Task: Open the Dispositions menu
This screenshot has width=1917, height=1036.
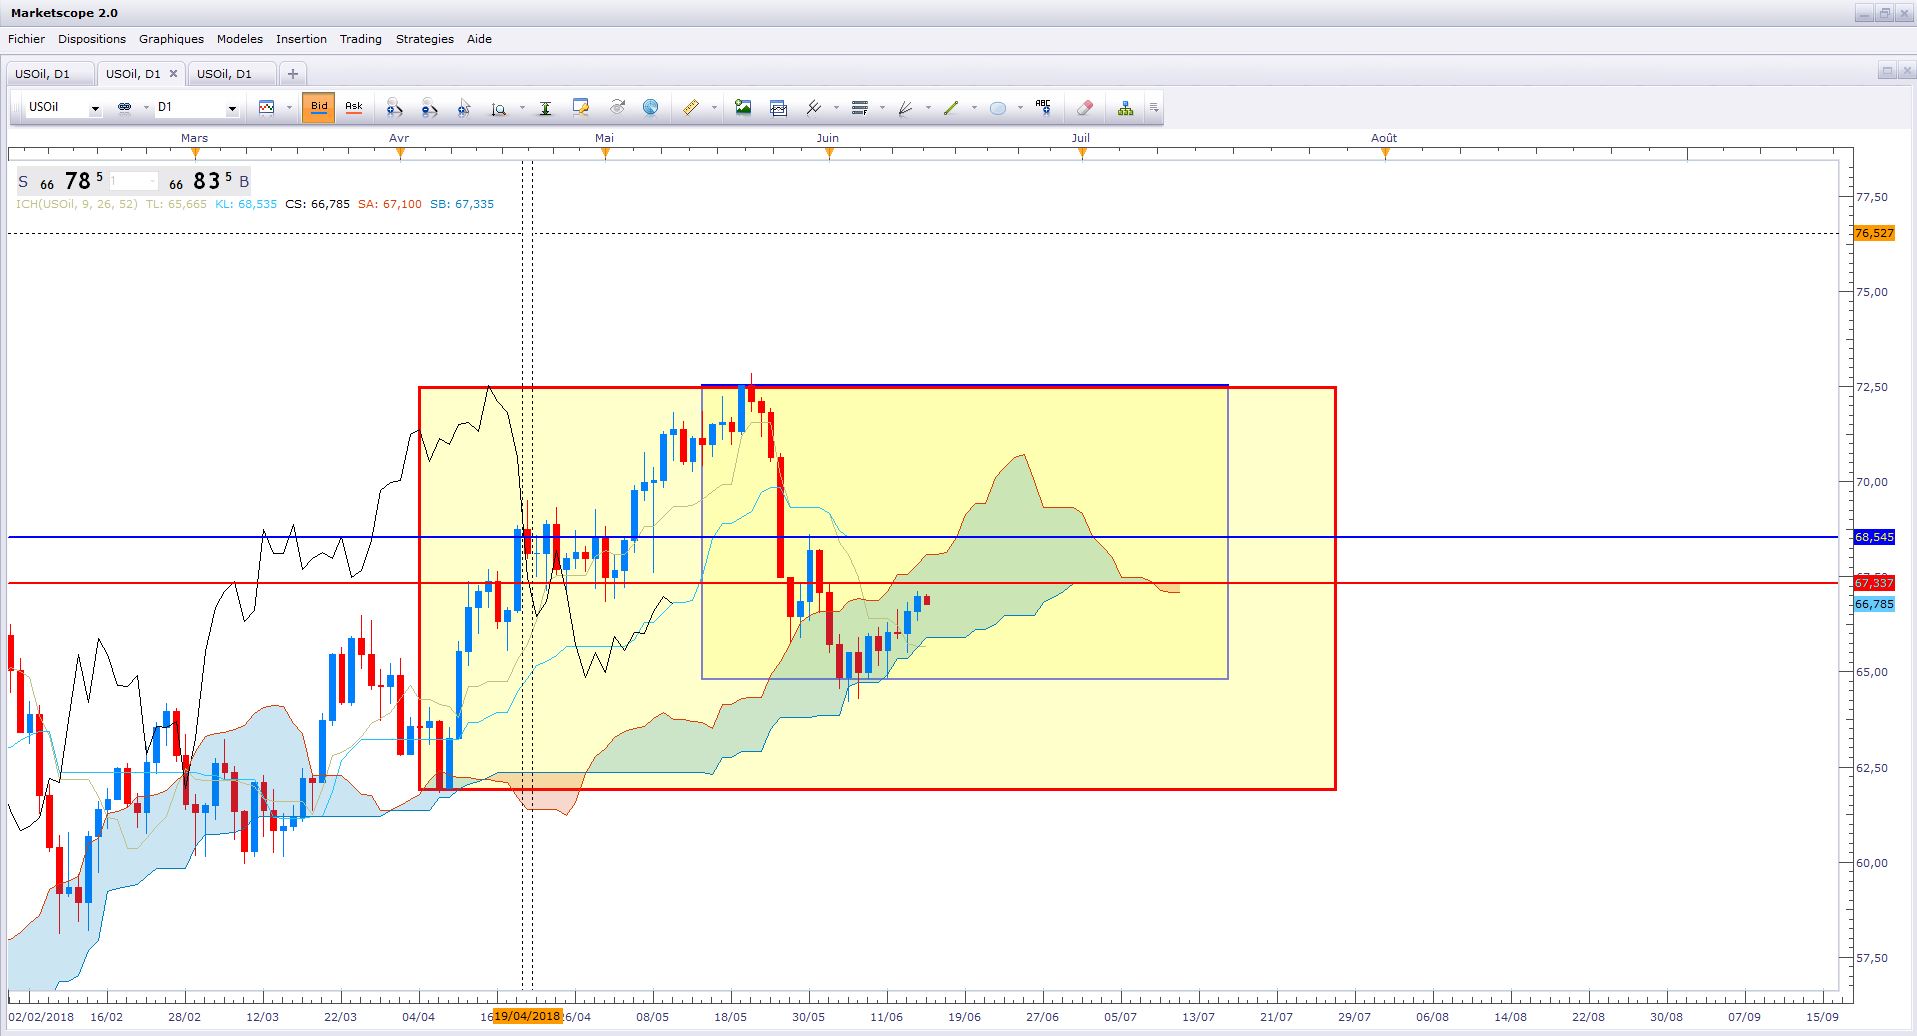Action: (92, 39)
